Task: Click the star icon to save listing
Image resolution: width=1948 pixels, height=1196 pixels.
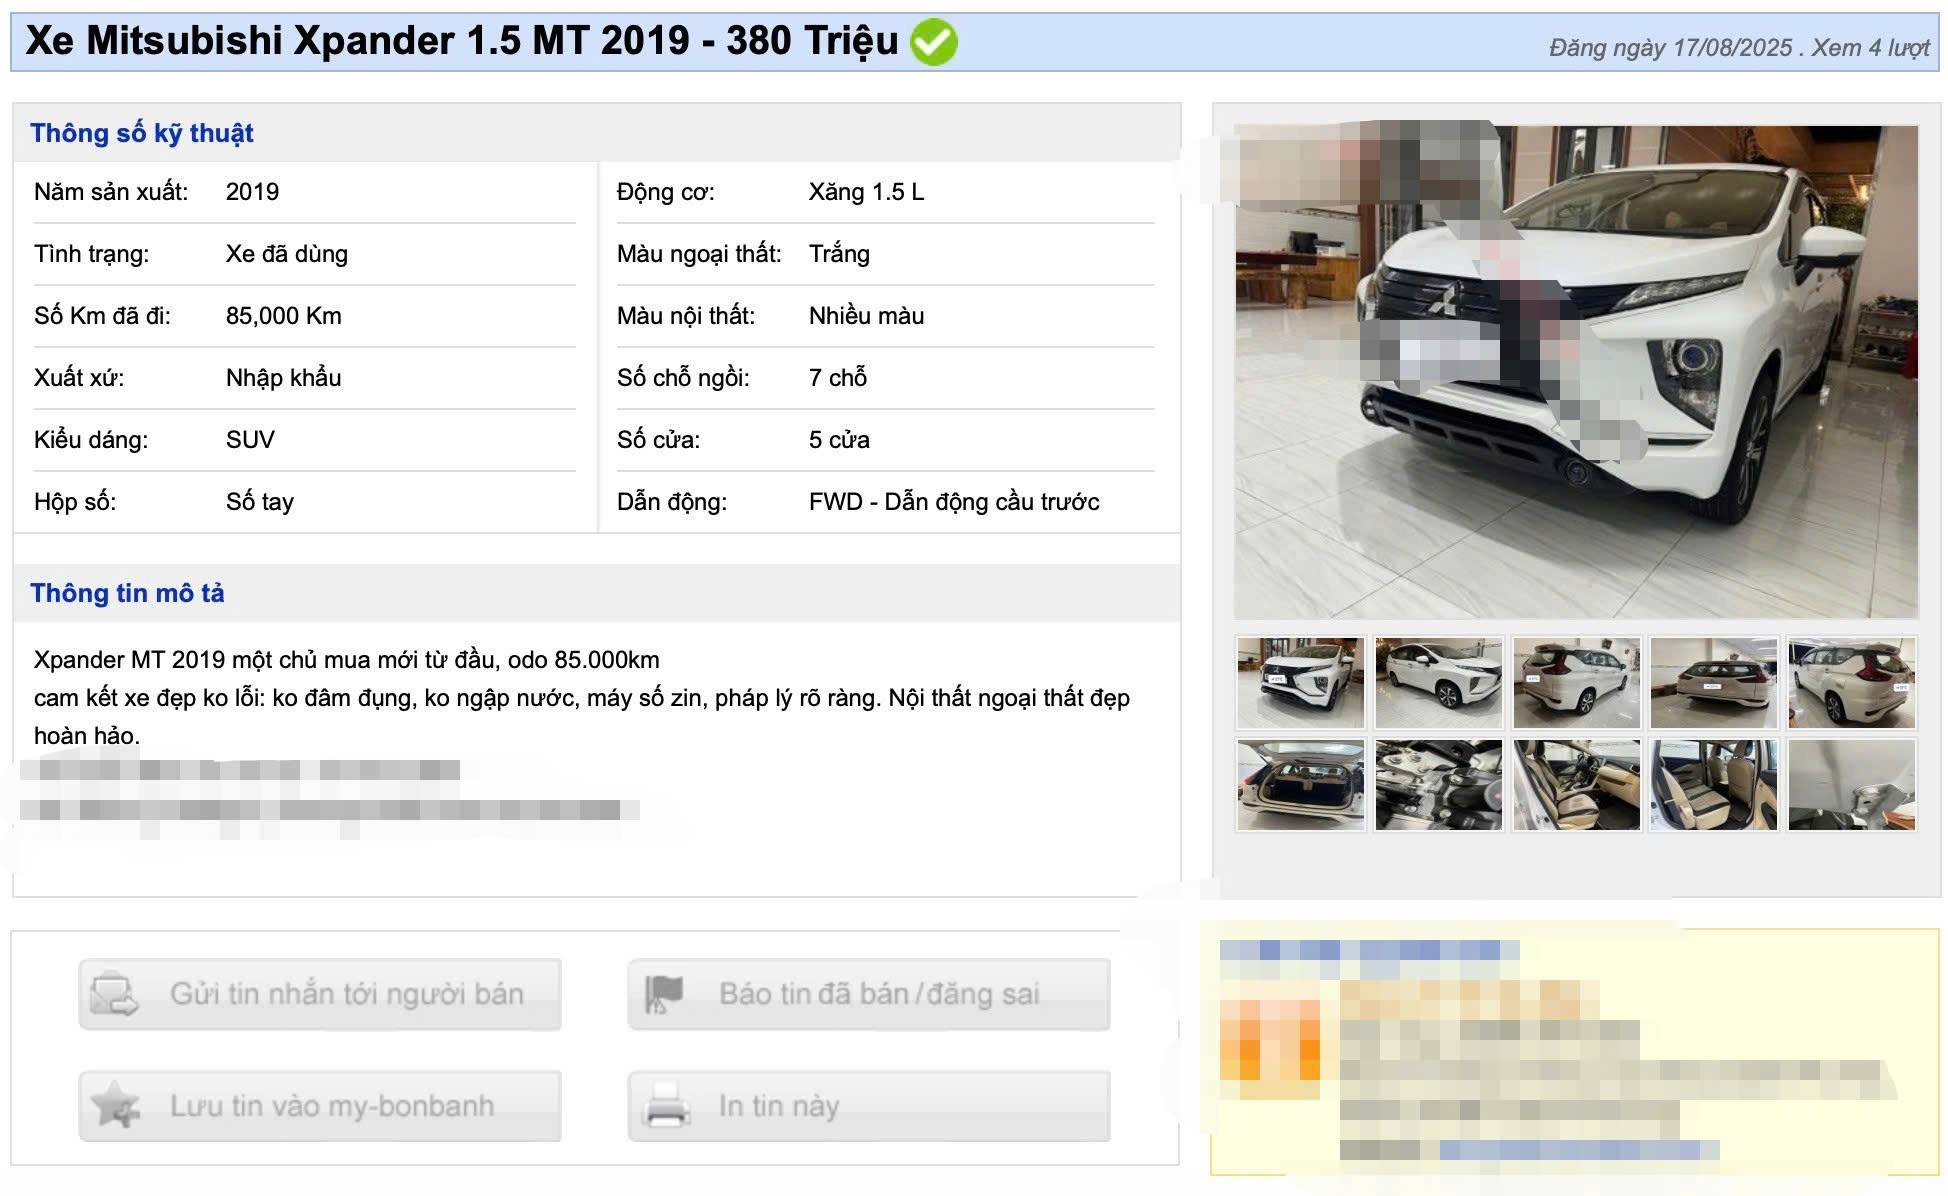Action: [114, 1106]
